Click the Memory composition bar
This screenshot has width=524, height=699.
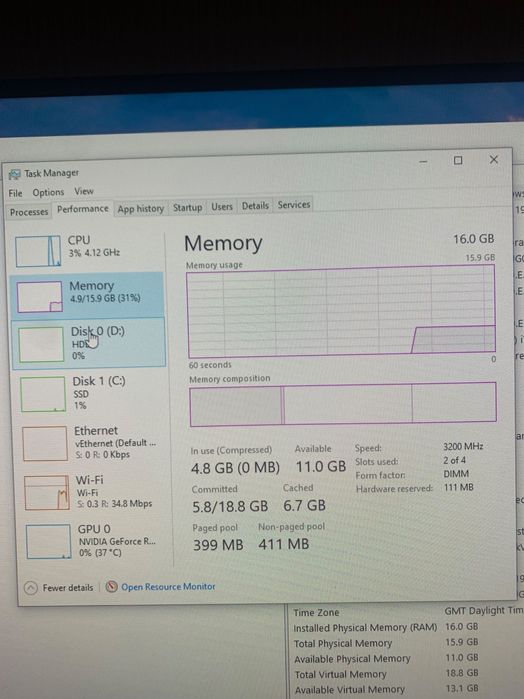[x=343, y=404]
